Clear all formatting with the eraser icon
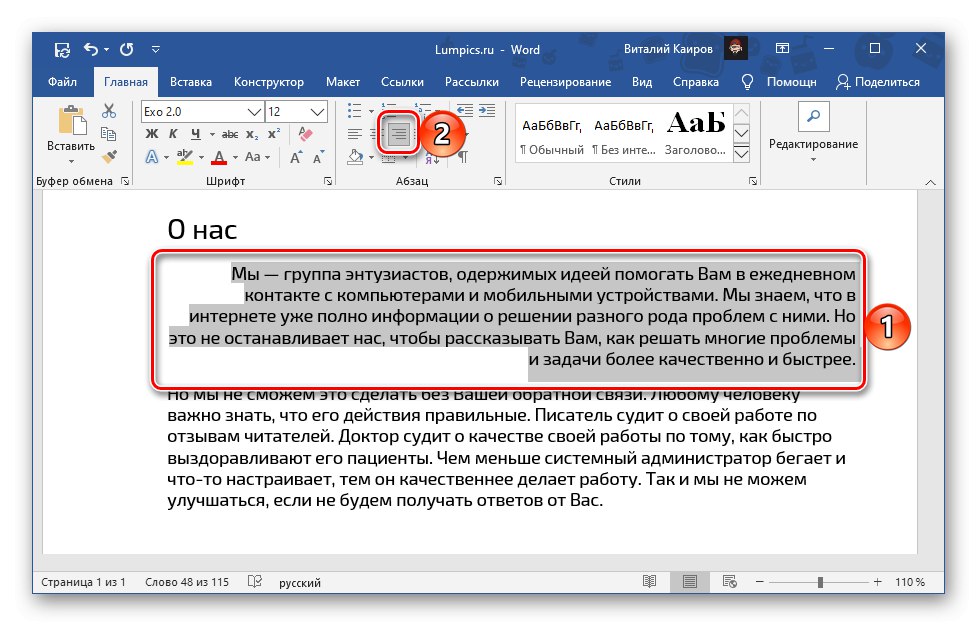Screen dimensions: 977x626 tap(305, 131)
